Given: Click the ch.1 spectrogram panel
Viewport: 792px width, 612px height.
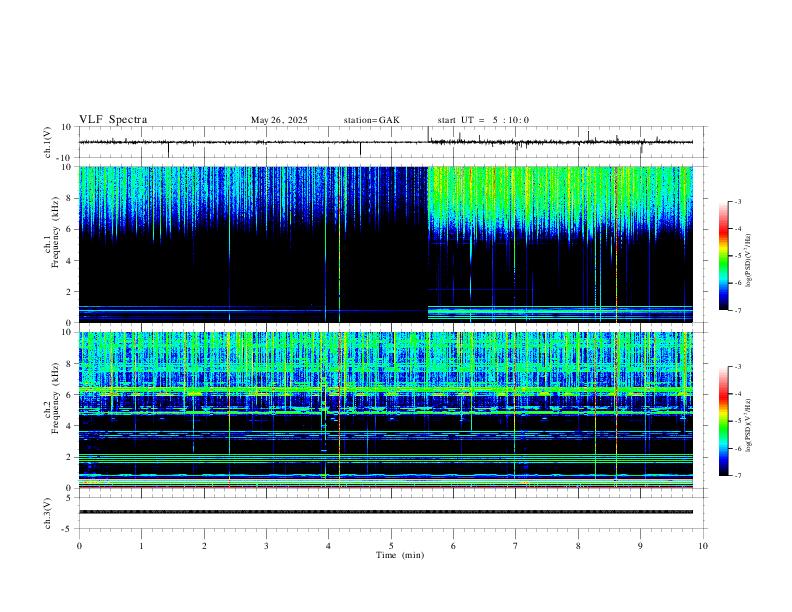Looking at the screenshot, I should coord(386,244).
